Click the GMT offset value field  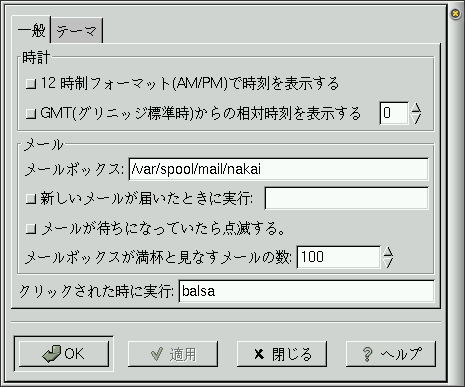pyautogui.click(x=394, y=113)
